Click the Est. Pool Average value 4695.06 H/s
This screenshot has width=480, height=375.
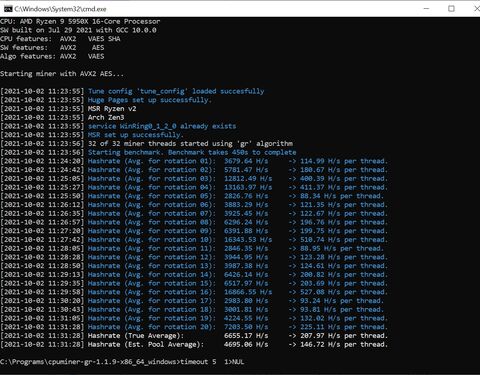point(246,344)
